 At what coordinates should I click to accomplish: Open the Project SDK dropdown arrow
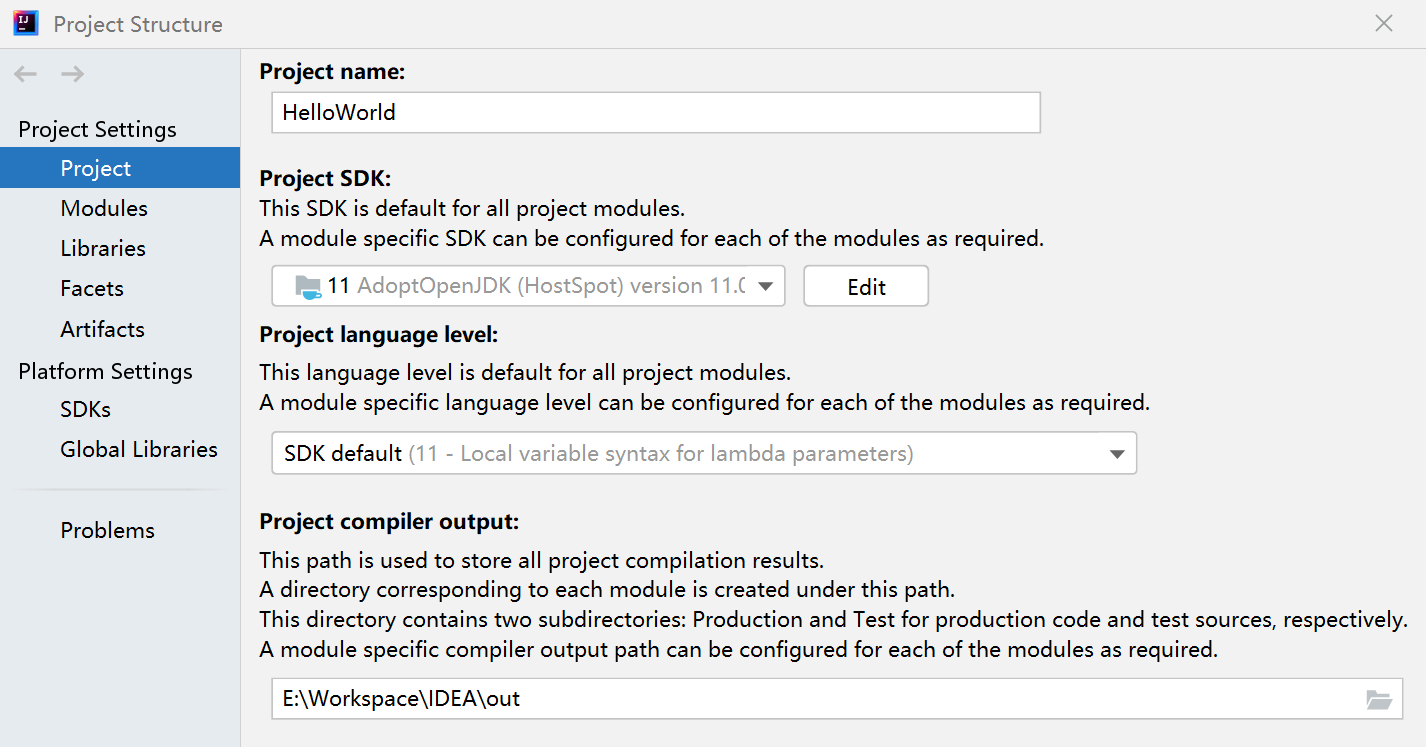click(x=765, y=287)
